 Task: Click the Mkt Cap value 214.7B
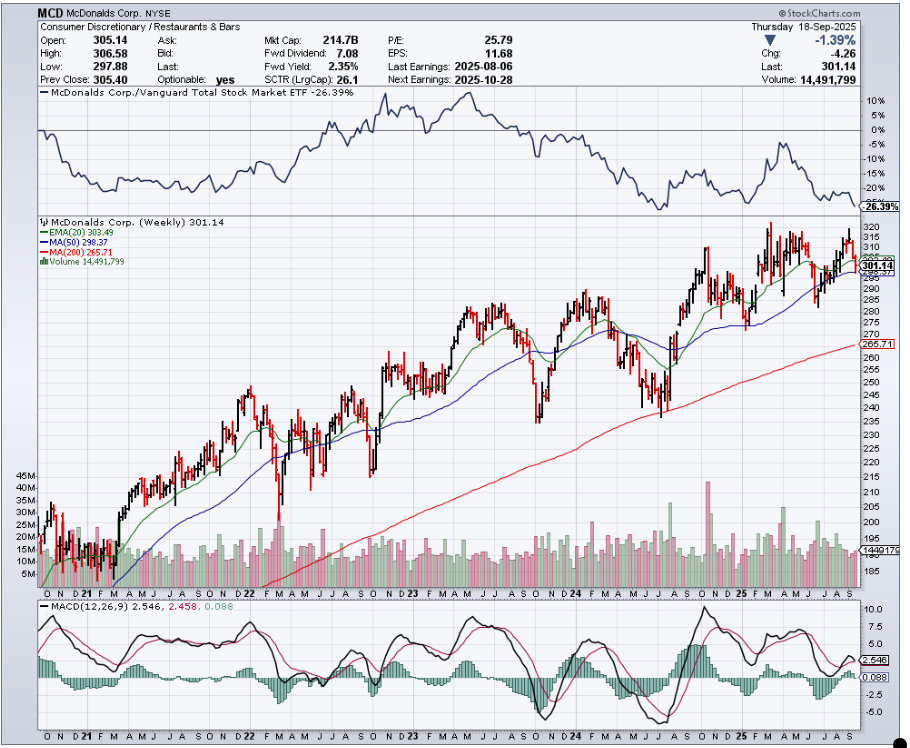tap(341, 40)
